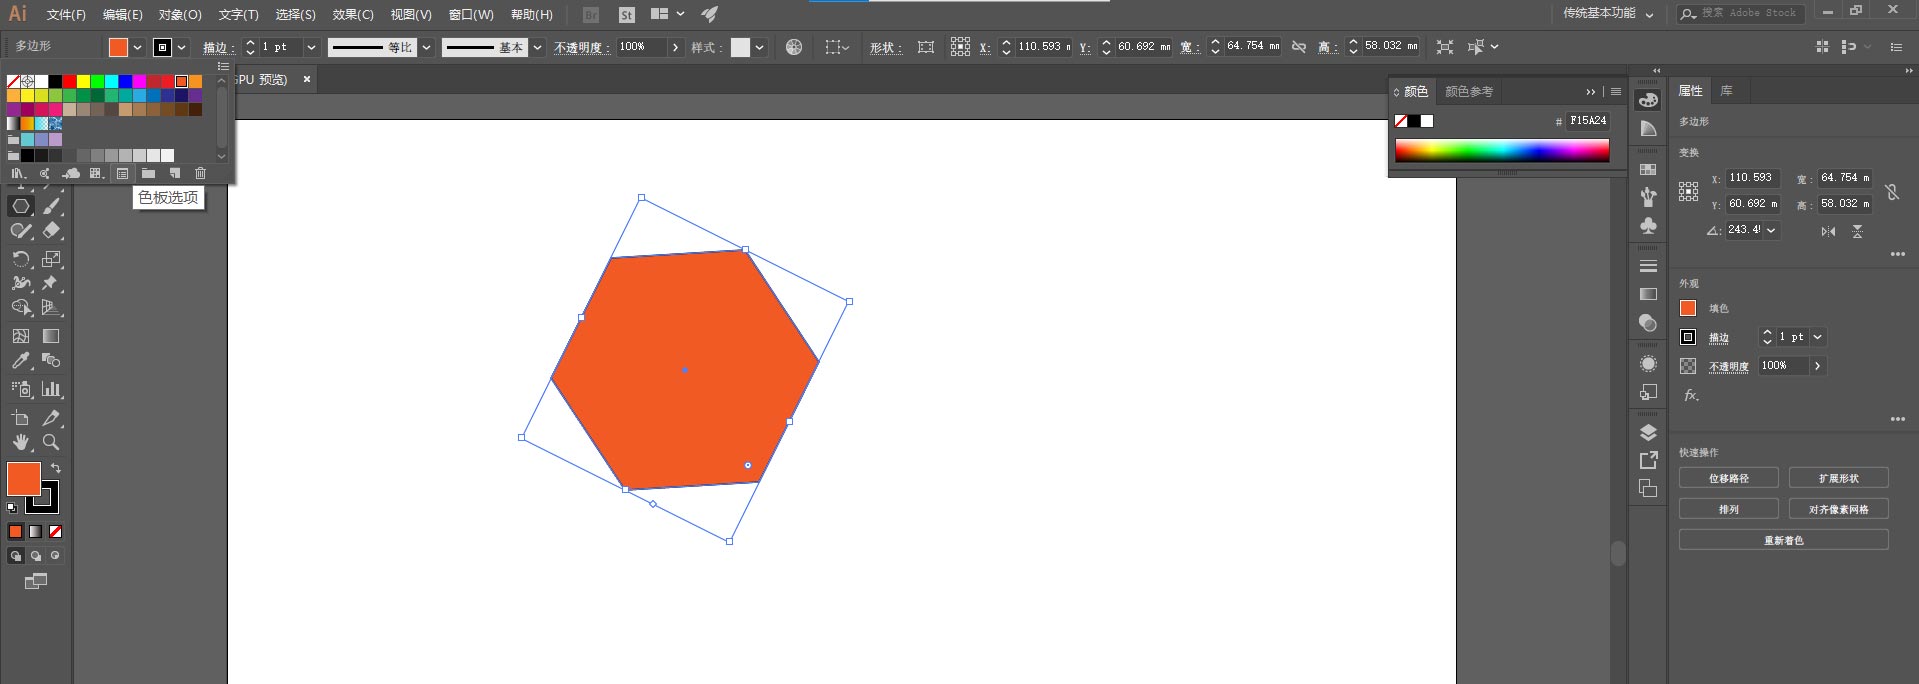1919x684 pixels.
Task: Delete swatch using the trash icon
Action: tap(200, 173)
